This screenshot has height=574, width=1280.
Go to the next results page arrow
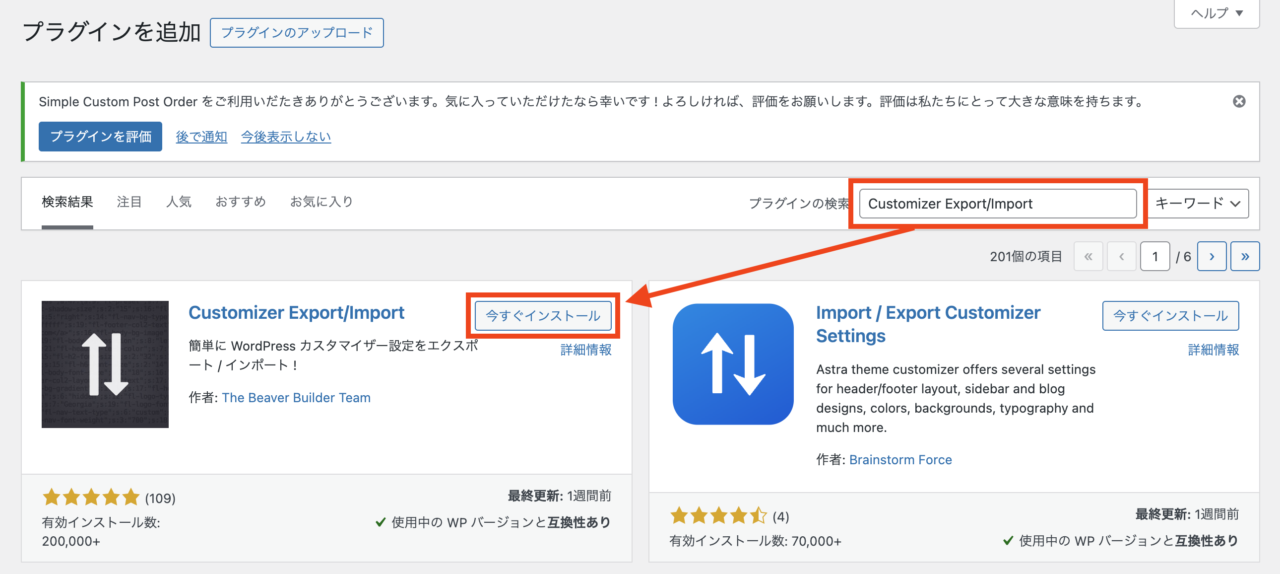(x=1212, y=256)
